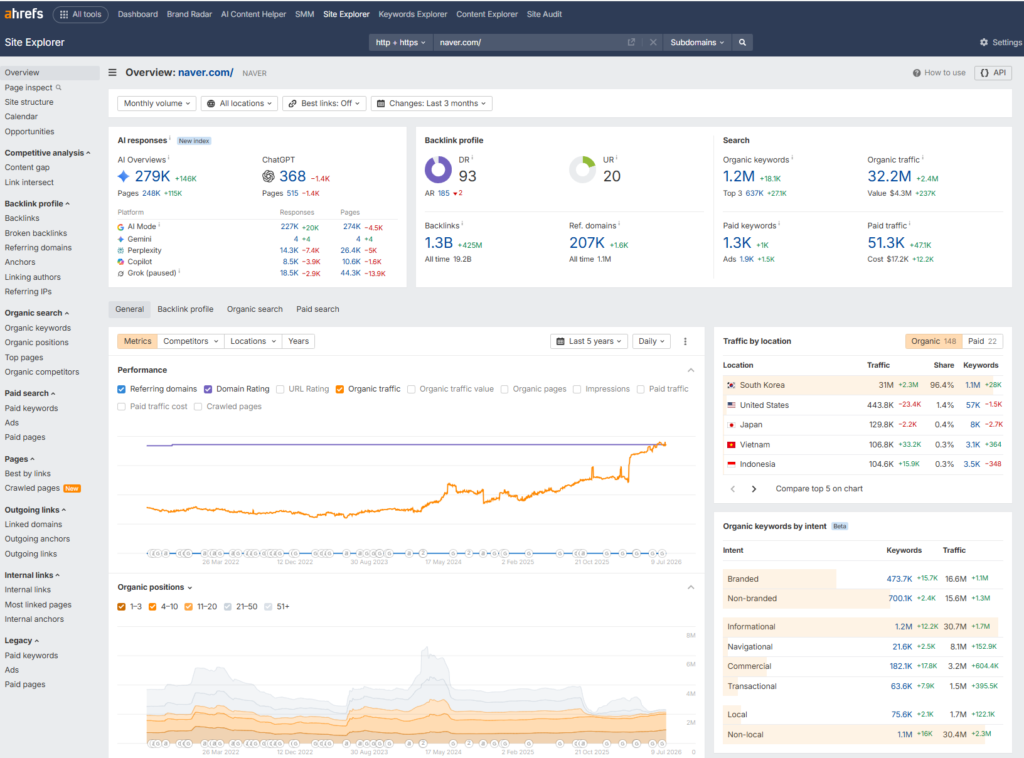Click the search magnifier icon in URL bar
The height and width of the screenshot is (758, 1024).
click(x=742, y=42)
